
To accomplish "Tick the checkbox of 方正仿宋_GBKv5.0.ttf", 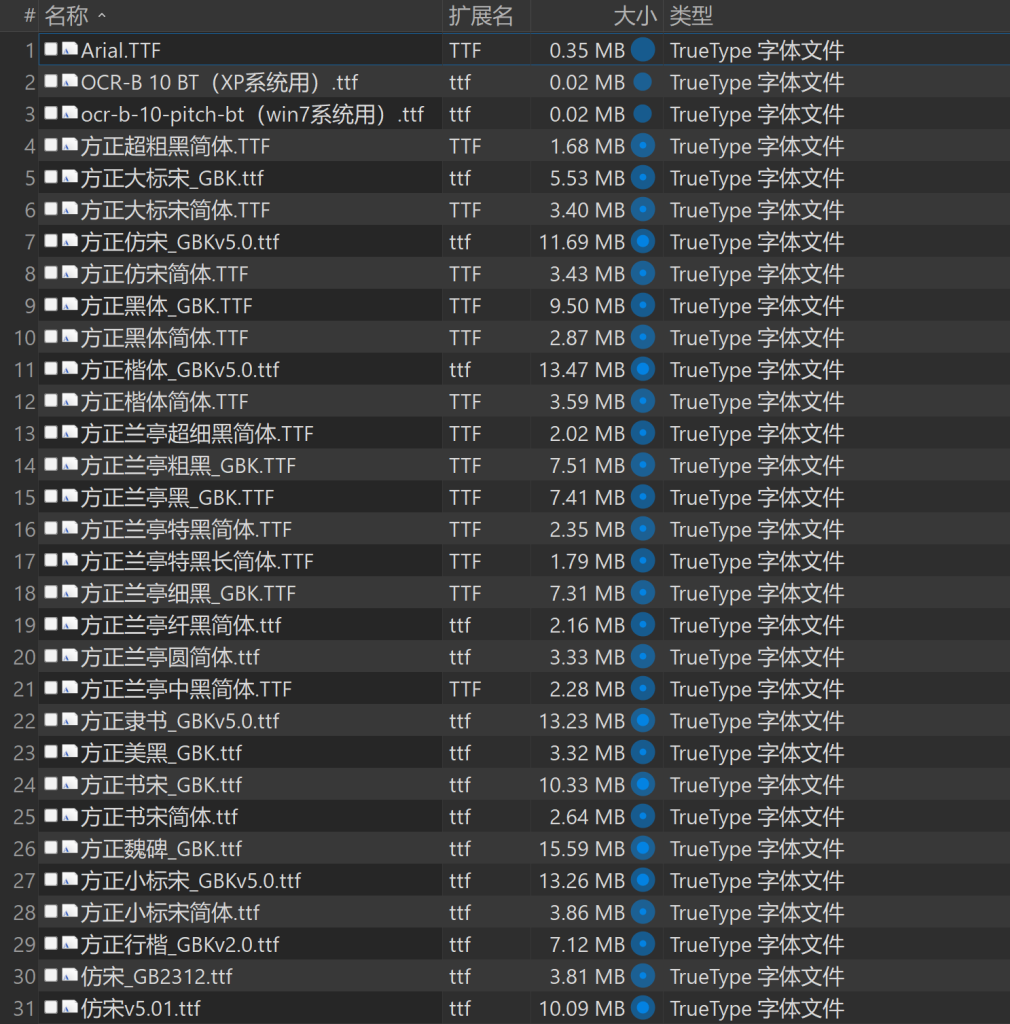I will (51, 241).
